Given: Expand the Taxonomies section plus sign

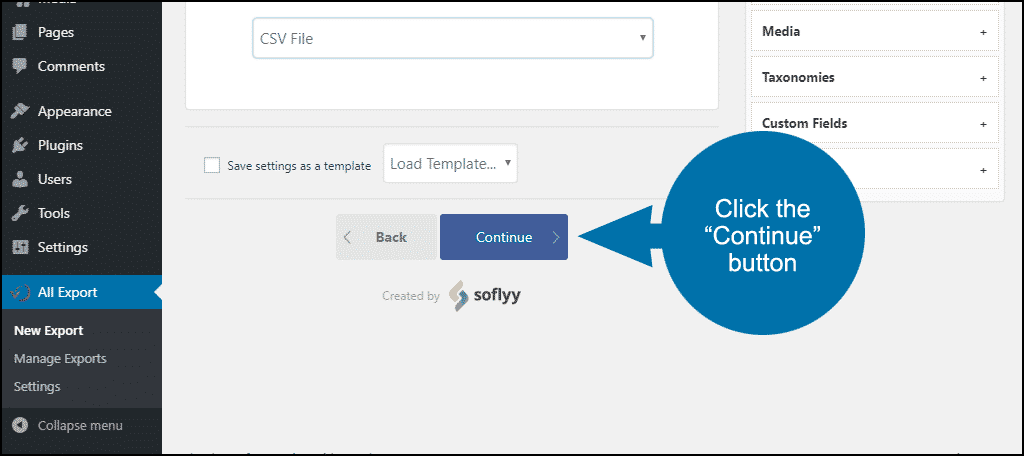Looking at the screenshot, I should coord(983,78).
